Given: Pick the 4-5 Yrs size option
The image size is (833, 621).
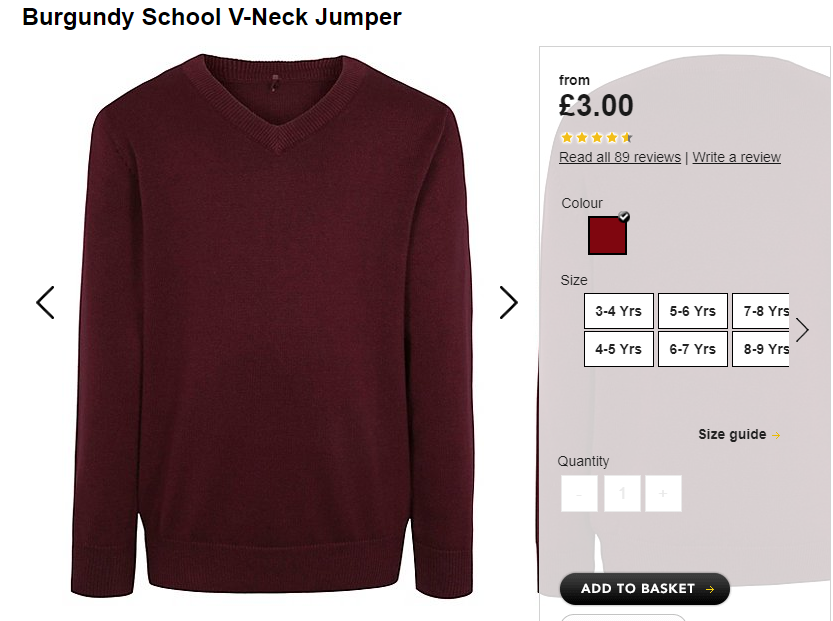Looking at the screenshot, I should (x=618, y=349).
